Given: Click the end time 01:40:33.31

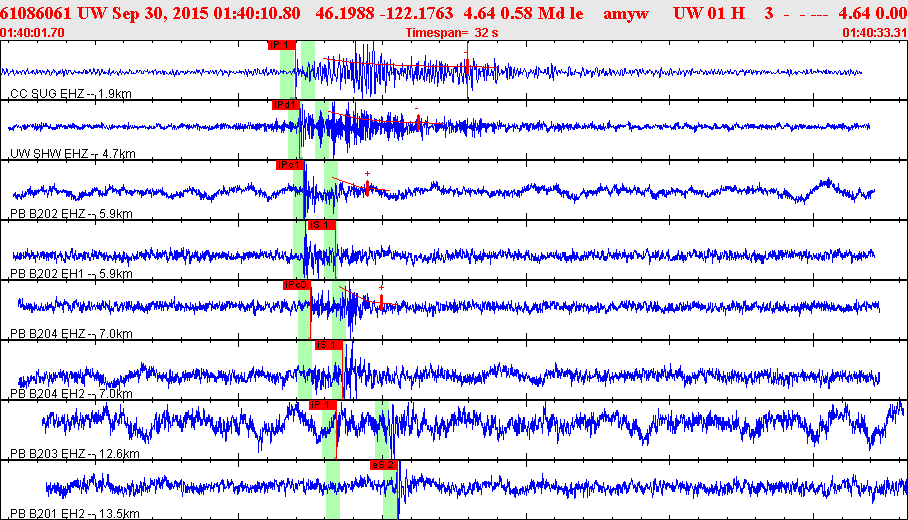Looking at the screenshot, I should pyautogui.click(x=875, y=33).
